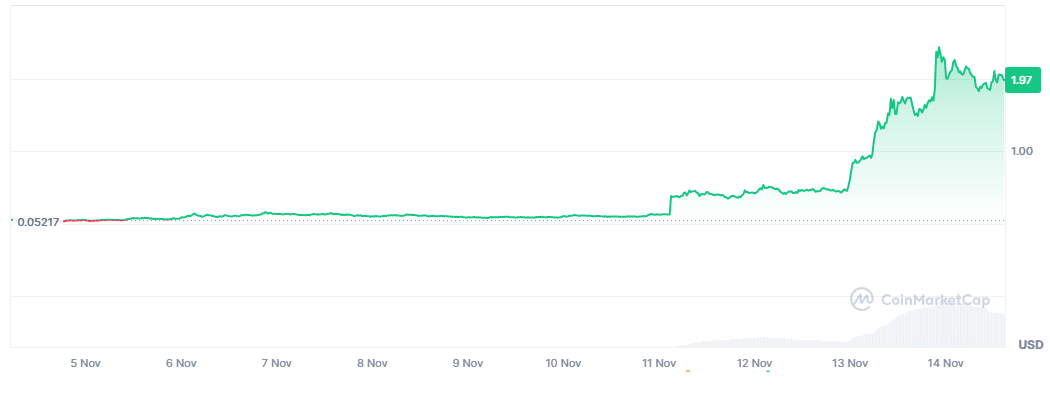This screenshot has height=395, width=1050.
Task: Click the 13 Nov date label
Action: pos(850,364)
